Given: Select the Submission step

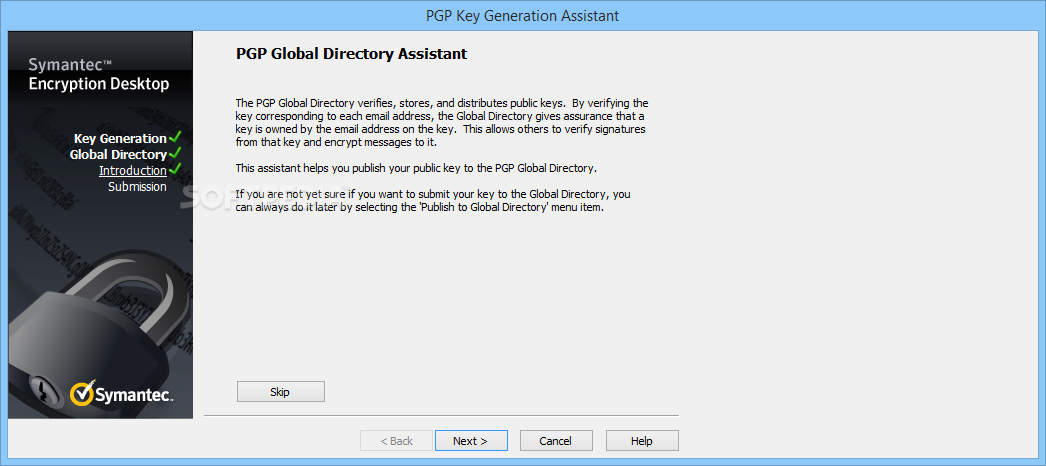Looking at the screenshot, I should click(x=137, y=187).
